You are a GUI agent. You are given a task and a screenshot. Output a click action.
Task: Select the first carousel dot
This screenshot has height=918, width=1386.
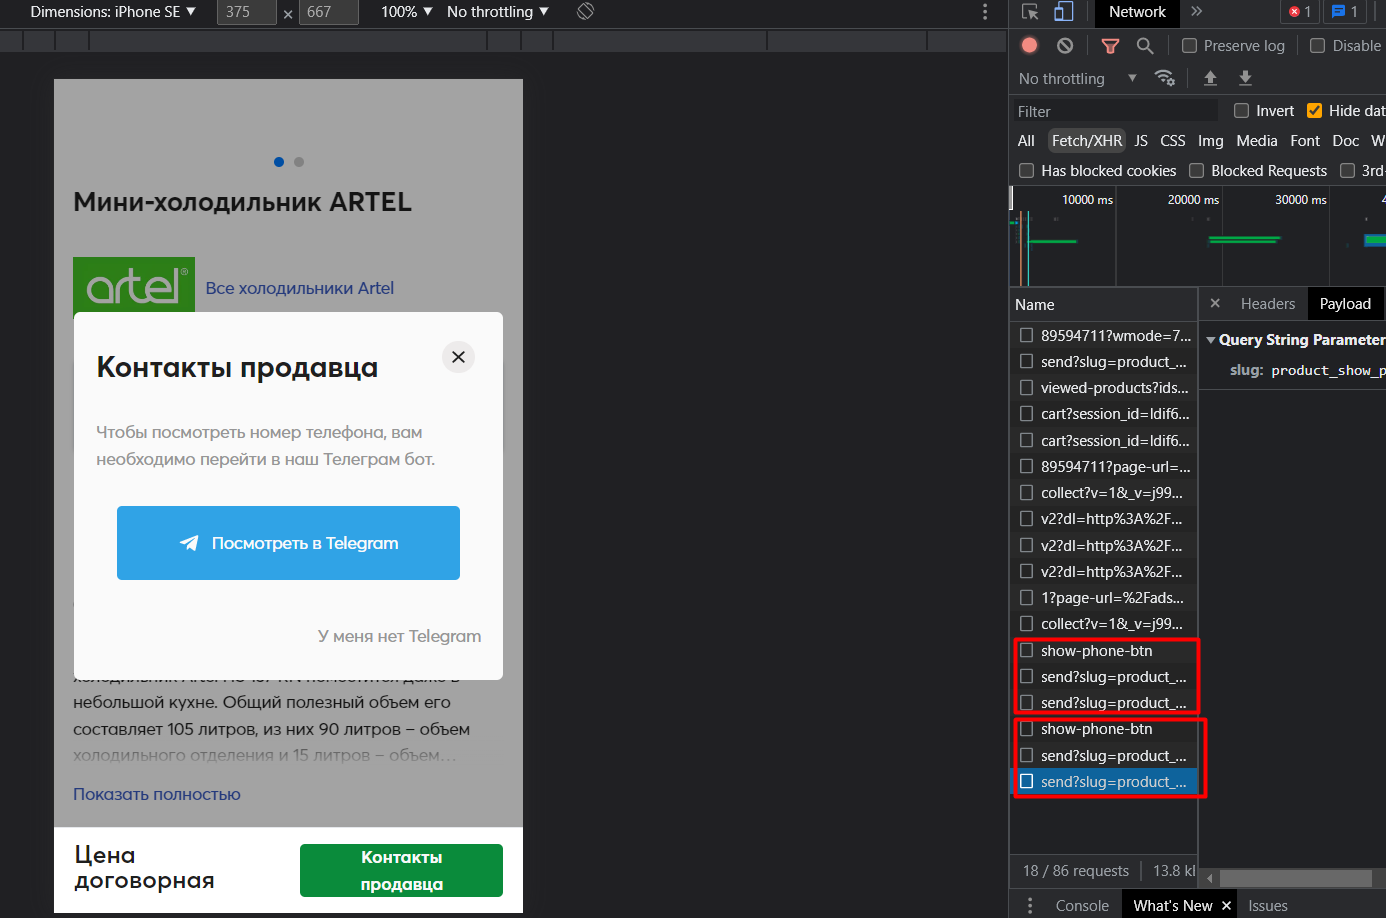pyautogui.click(x=279, y=162)
